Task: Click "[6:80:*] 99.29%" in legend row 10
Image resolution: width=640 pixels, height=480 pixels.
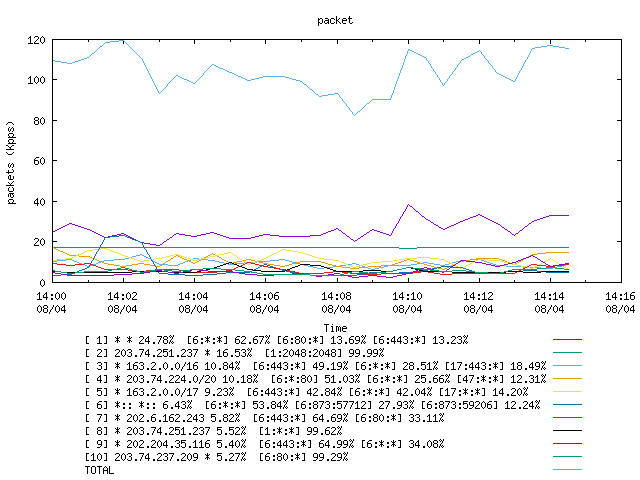Action: [304, 458]
